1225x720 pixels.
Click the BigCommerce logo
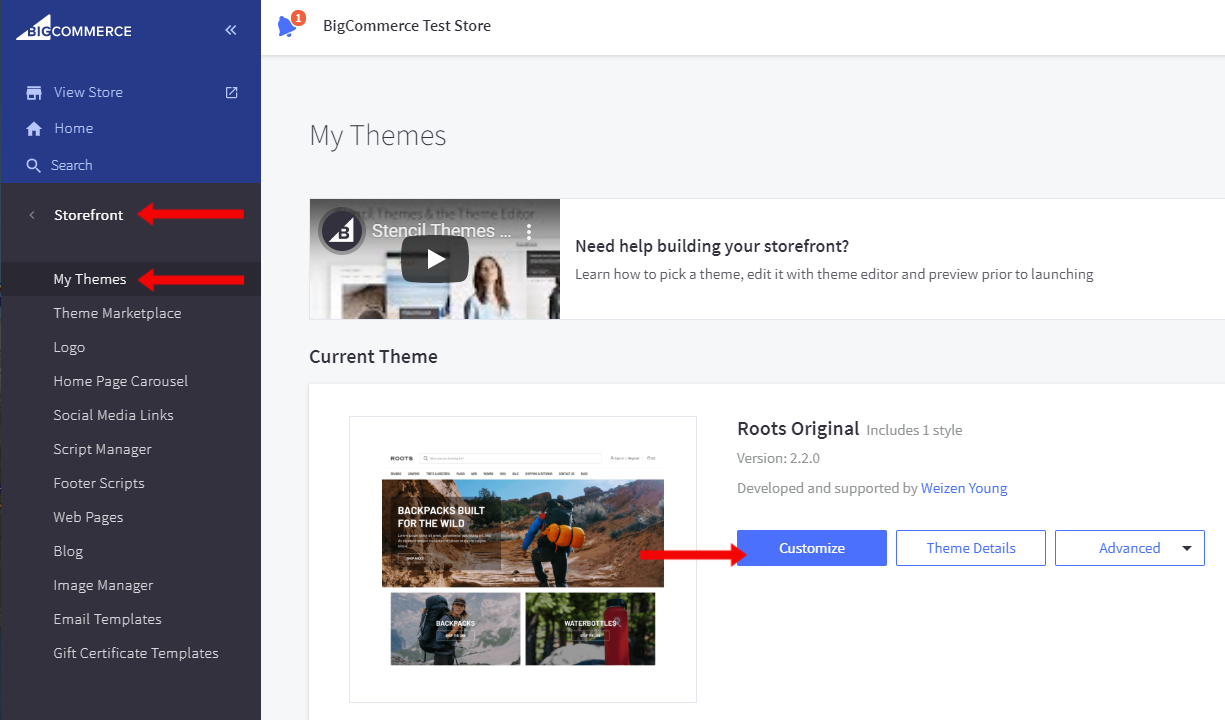pos(73,28)
